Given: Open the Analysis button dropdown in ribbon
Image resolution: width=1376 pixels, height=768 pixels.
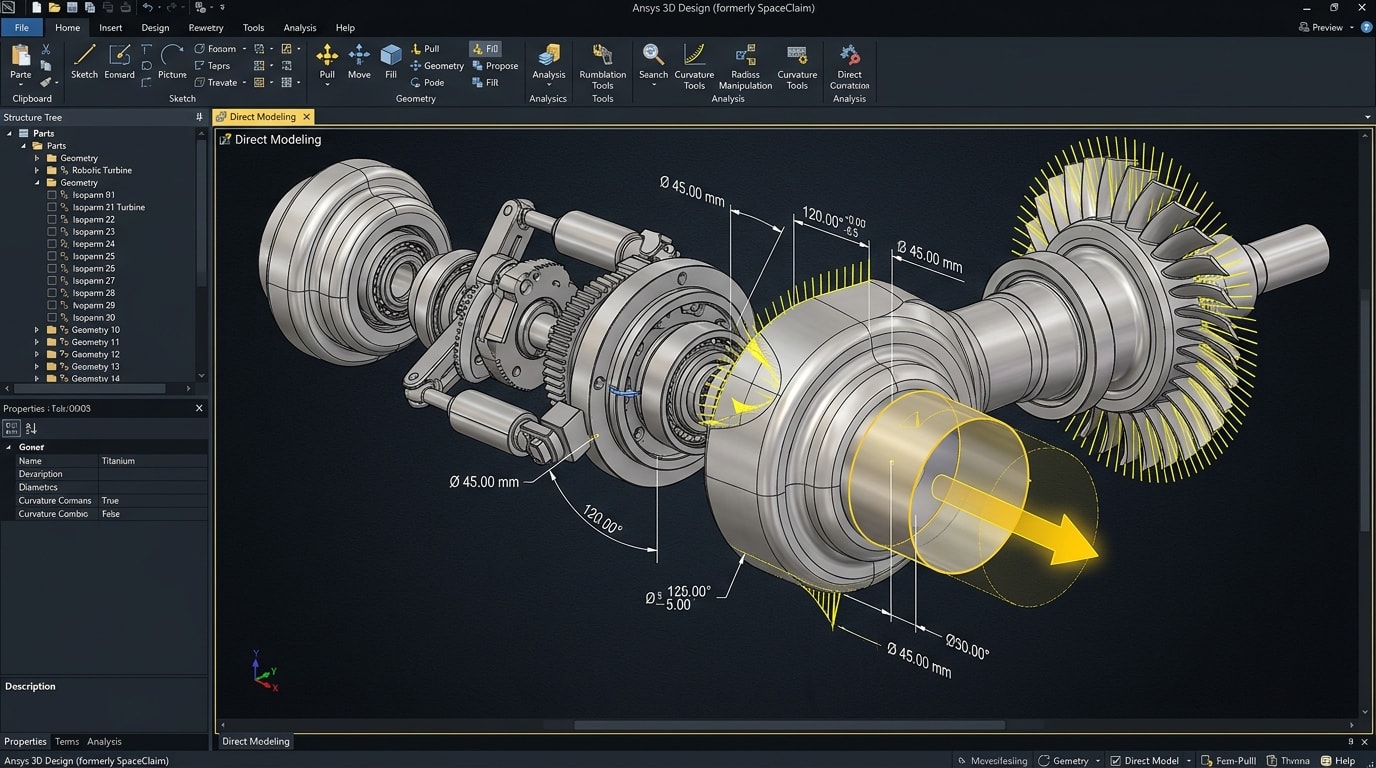Looking at the screenshot, I should click(548, 86).
